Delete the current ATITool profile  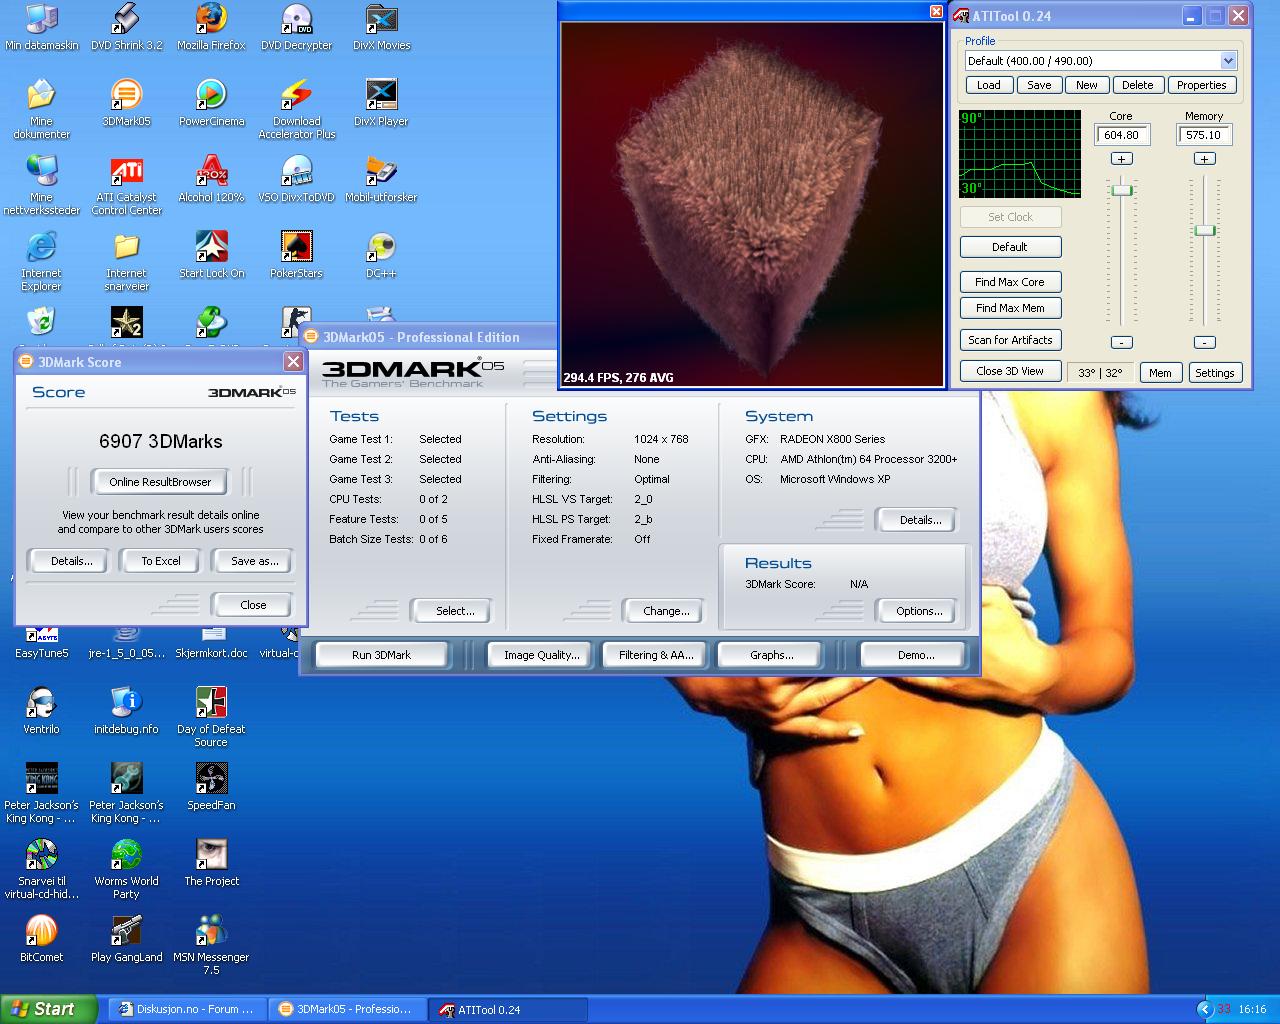[x=1137, y=85]
